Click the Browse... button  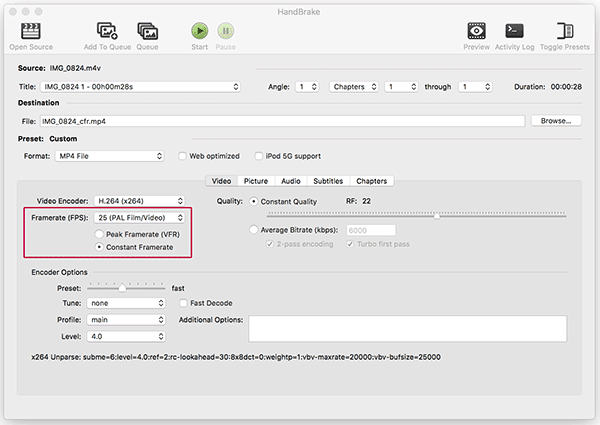pyautogui.click(x=556, y=121)
